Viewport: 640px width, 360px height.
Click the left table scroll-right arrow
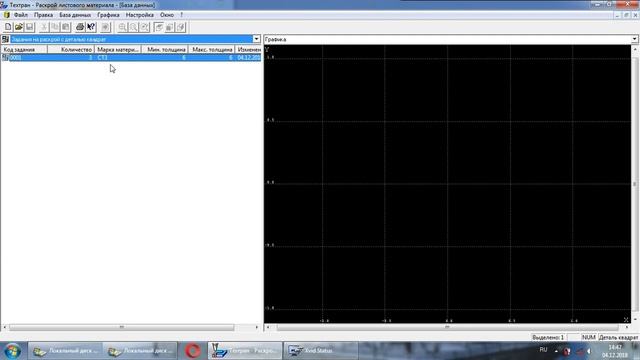[x=257, y=327]
